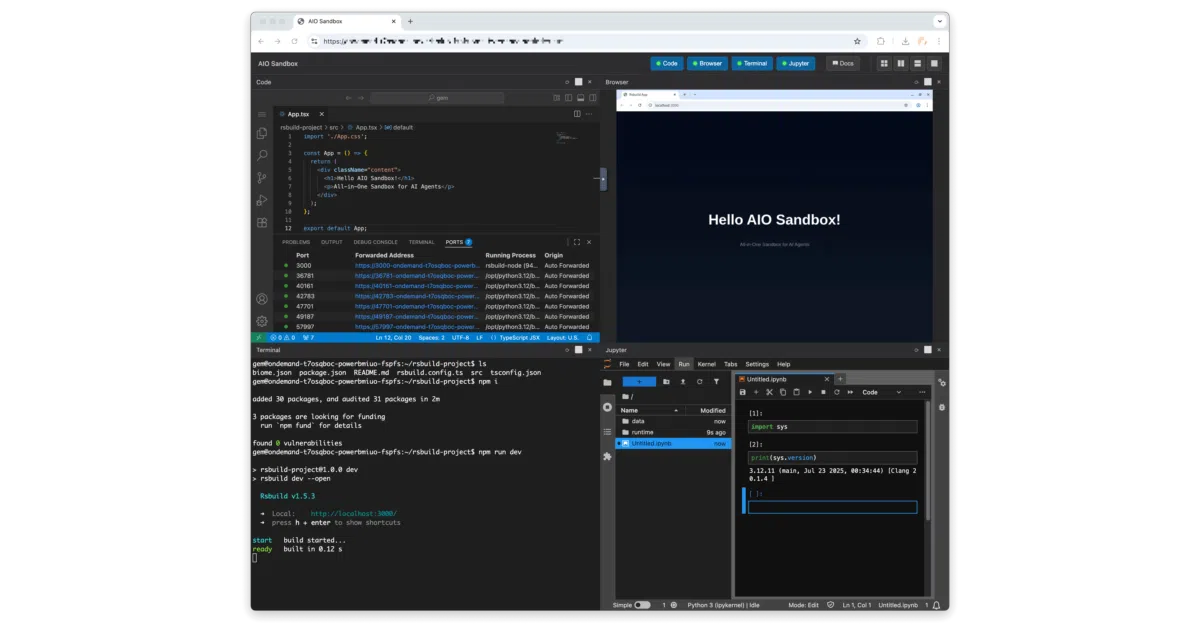The height and width of the screenshot is (630, 1200).
Task: Toggle the Simple mode switch in Jupyter
Action: (x=642, y=605)
